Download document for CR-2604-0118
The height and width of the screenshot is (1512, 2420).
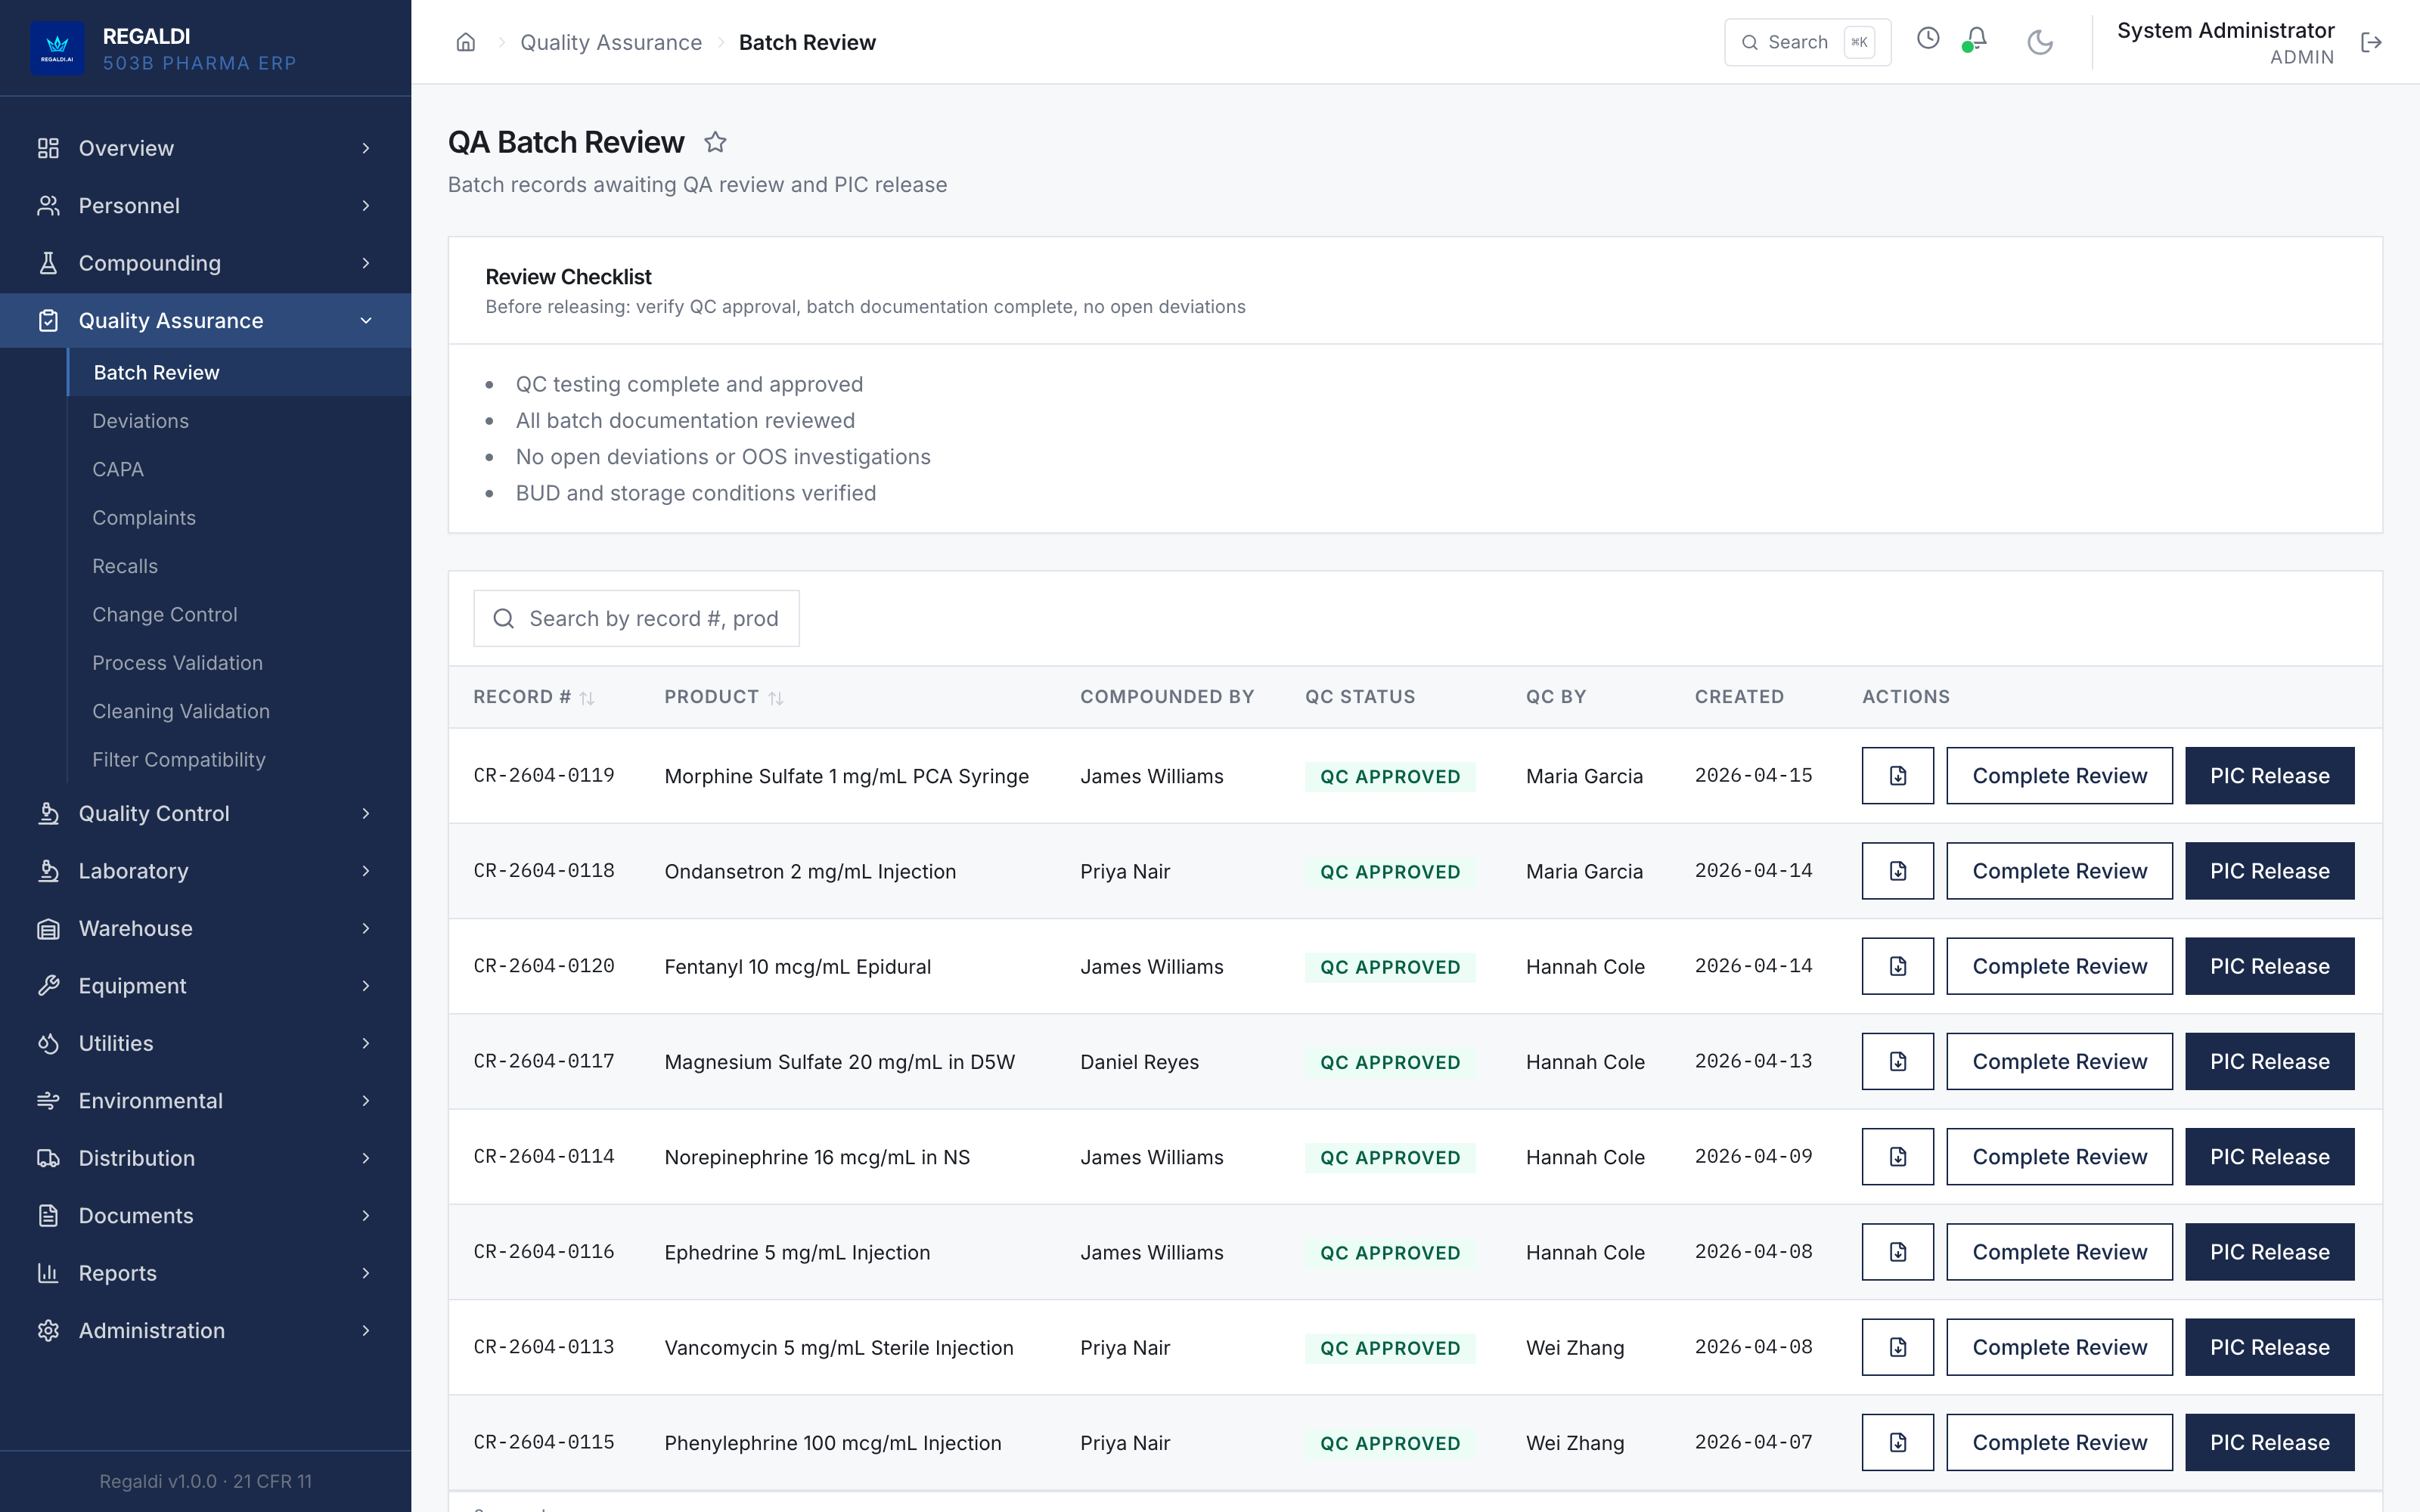pyautogui.click(x=1897, y=871)
